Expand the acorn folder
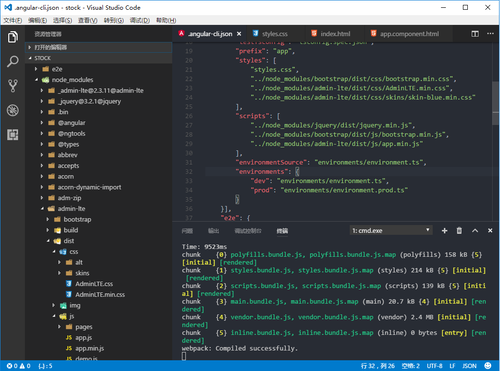 99,176
